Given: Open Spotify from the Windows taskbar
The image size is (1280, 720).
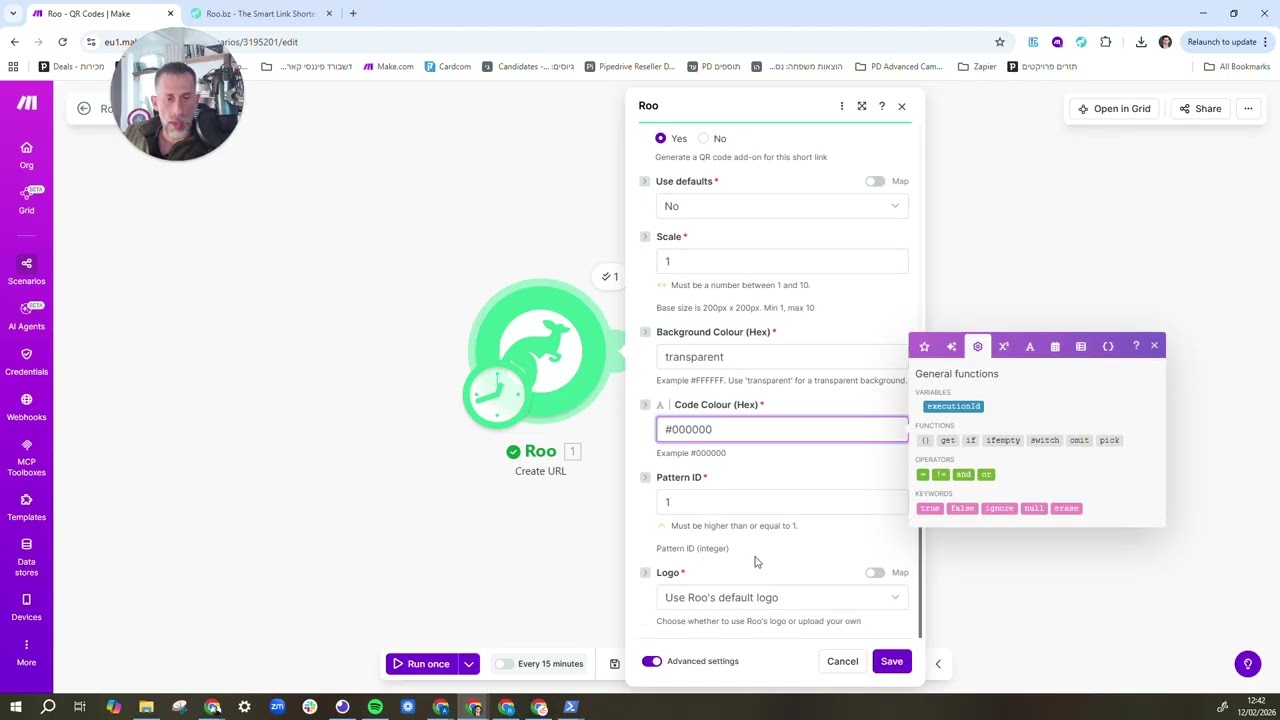Looking at the screenshot, I should click(x=375, y=707).
